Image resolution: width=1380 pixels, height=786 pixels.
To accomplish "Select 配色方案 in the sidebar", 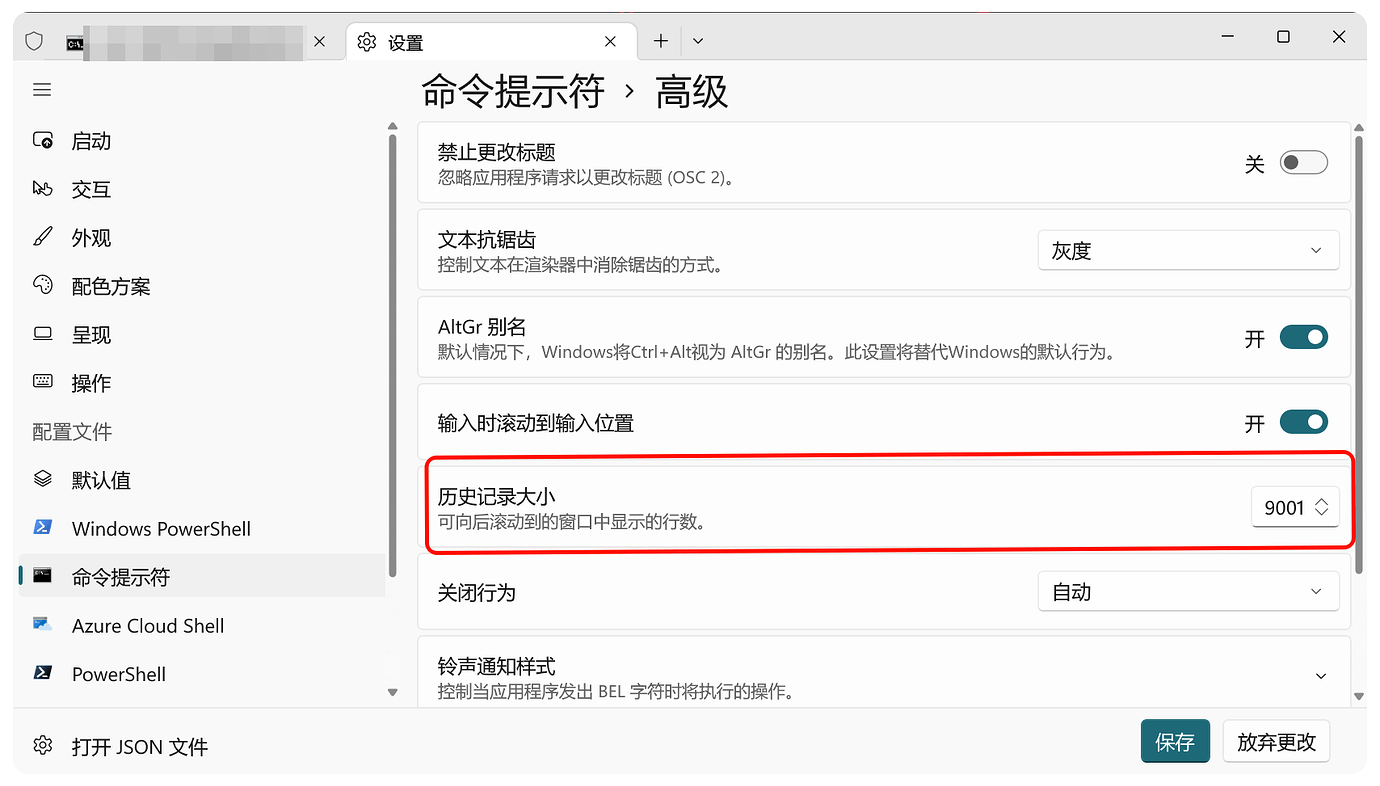I will point(202,286).
